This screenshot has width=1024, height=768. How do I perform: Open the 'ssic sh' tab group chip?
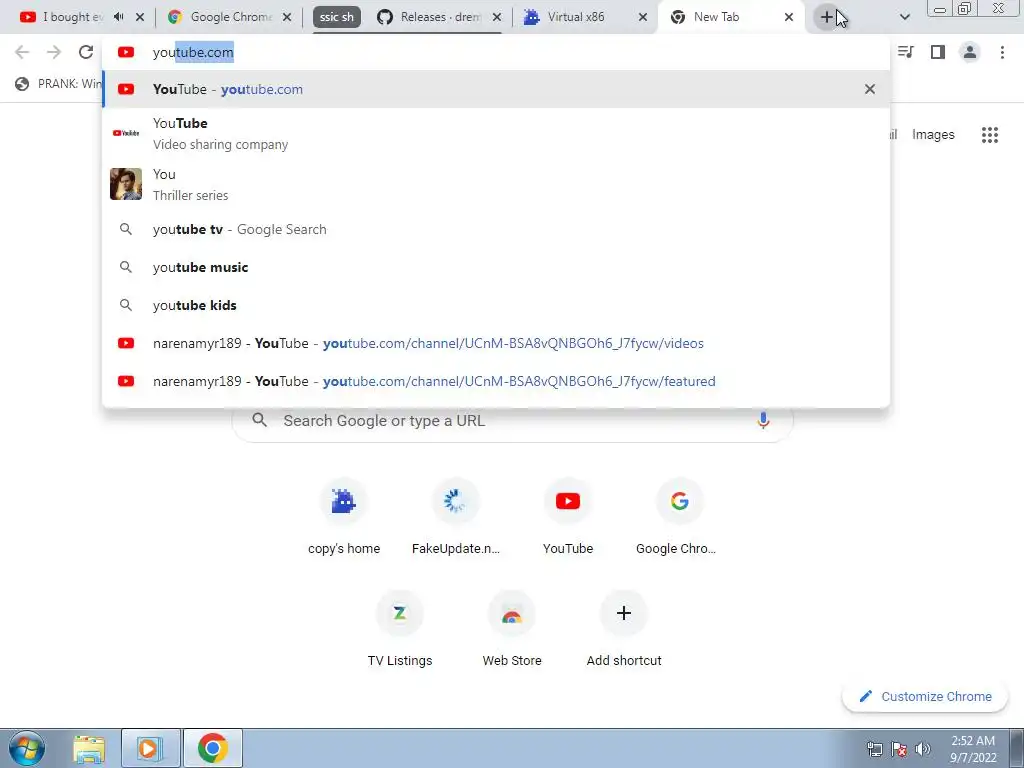click(336, 17)
